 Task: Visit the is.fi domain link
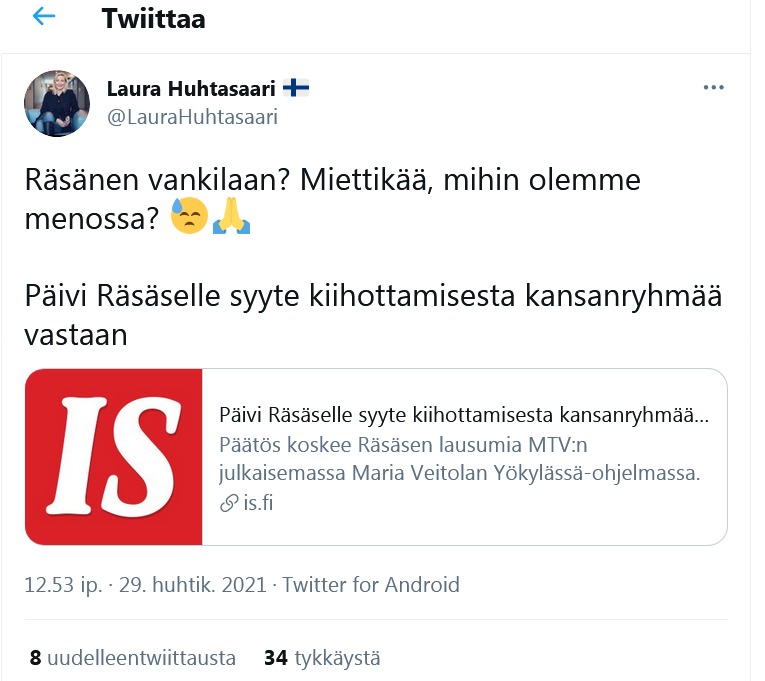coord(258,503)
